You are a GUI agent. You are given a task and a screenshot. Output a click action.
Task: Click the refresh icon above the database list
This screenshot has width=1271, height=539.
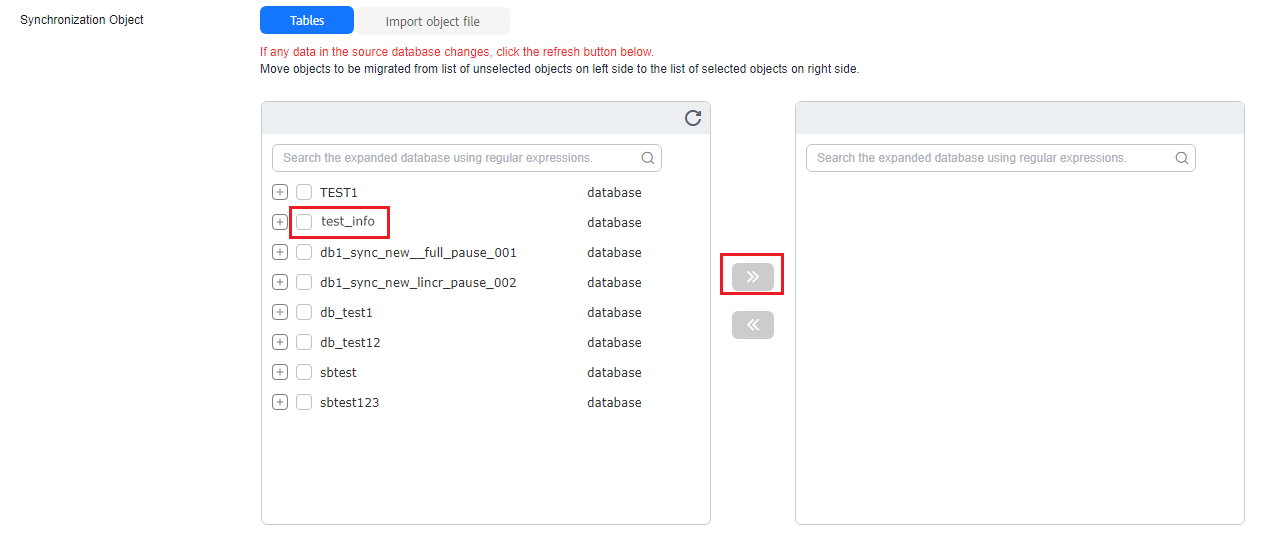coord(693,118)
